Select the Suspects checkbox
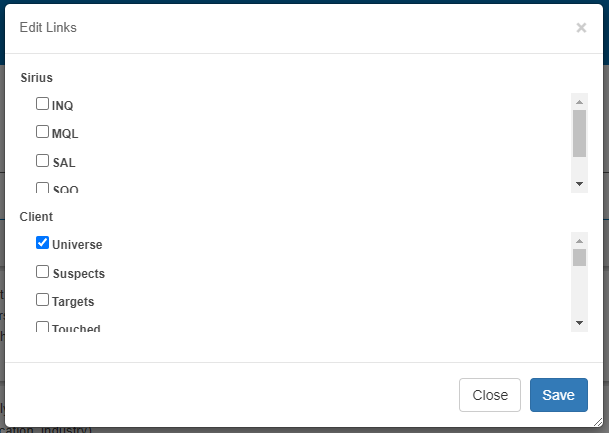 (42, 271)
